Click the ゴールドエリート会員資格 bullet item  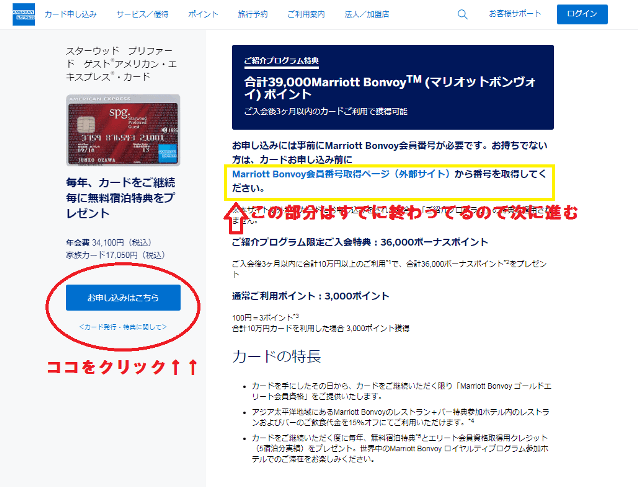tap(401, 391)
